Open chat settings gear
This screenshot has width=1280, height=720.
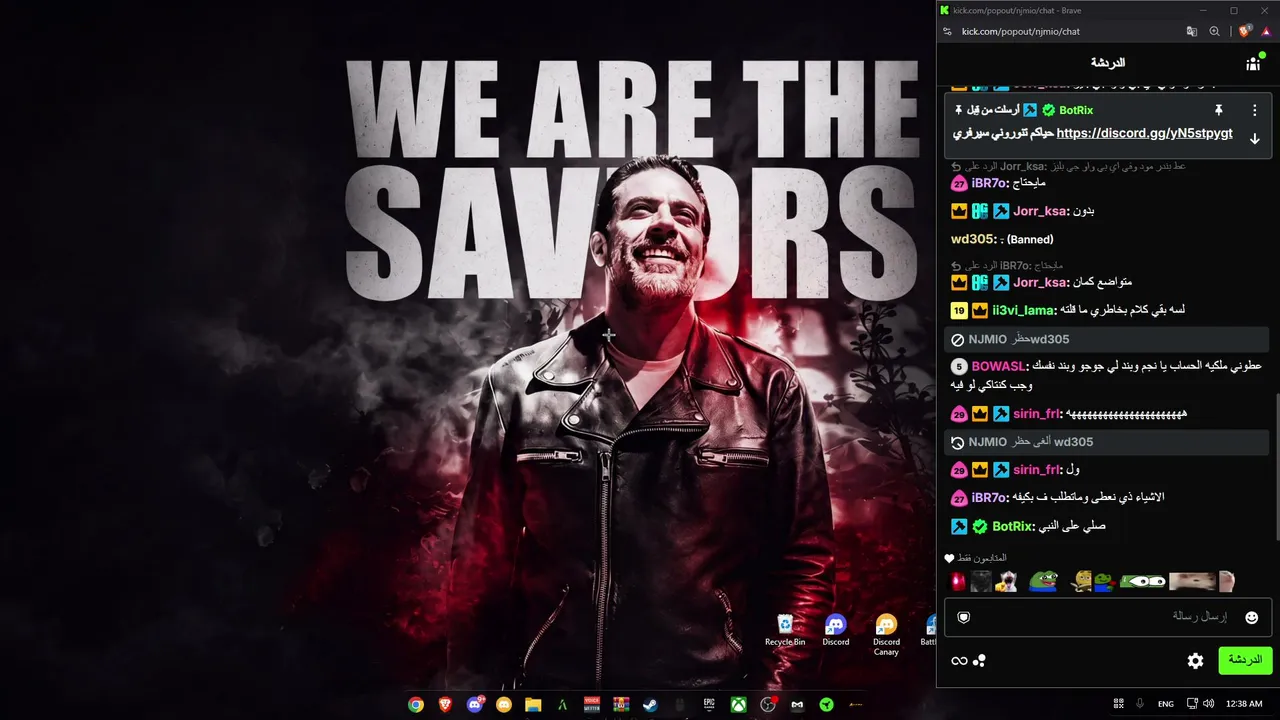coord(1195,660)
